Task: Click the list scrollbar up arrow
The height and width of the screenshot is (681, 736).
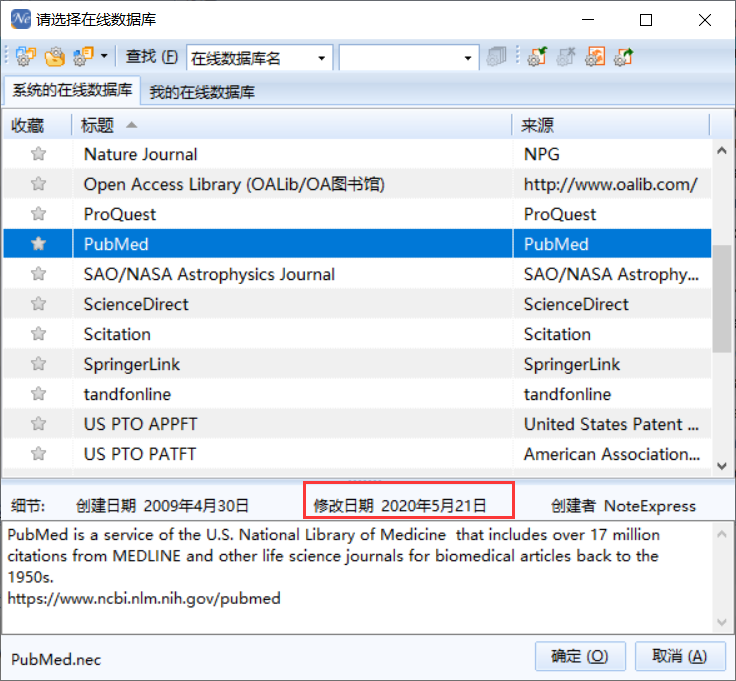Action: pos(722,151)
